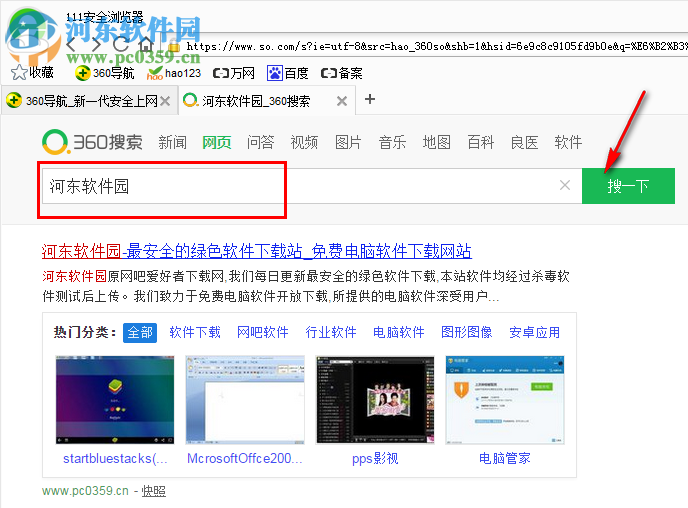Select 网页 search category
This screenshot has height=508, width=688.
coord(217,143)
